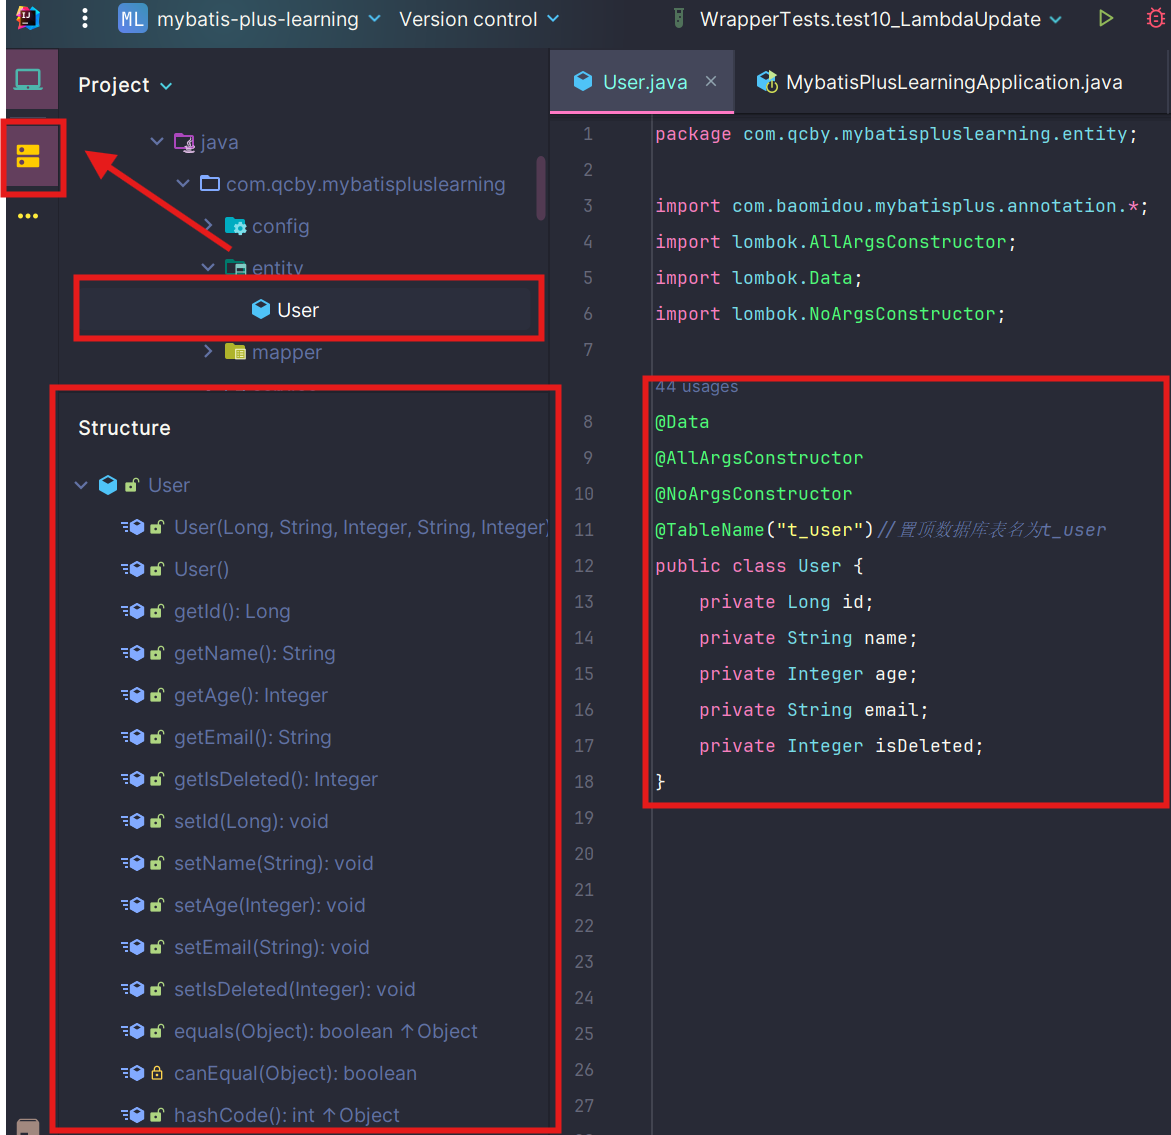1171x1135 pixels.
Task: Click the lock icon beside canEqual(Object)
Action: tap(157, 1073)
